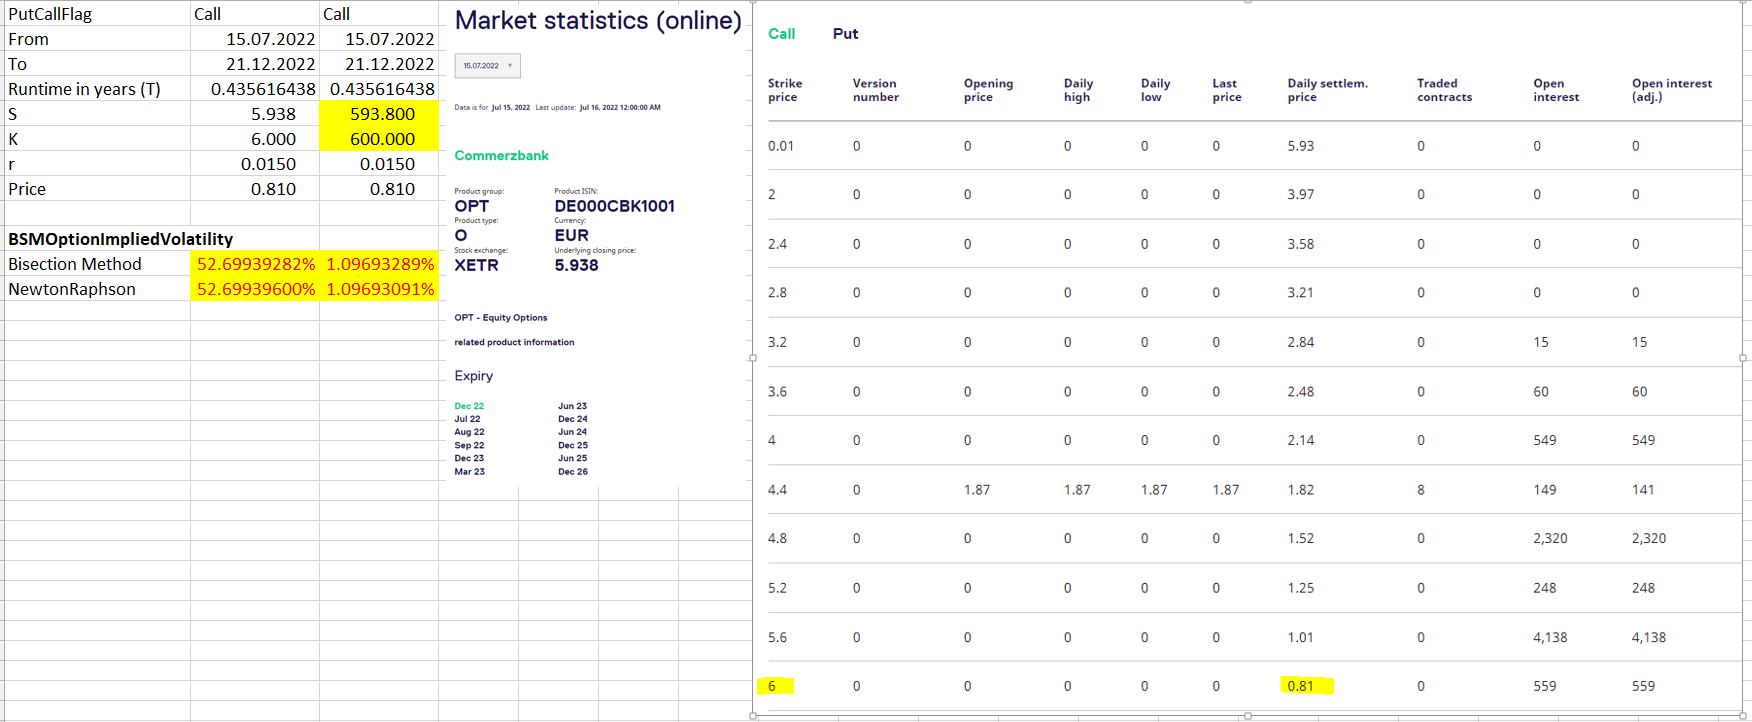Click the Open interest column header
The height and width of the screenshot is (722, 1752).
pos(1555,90)
